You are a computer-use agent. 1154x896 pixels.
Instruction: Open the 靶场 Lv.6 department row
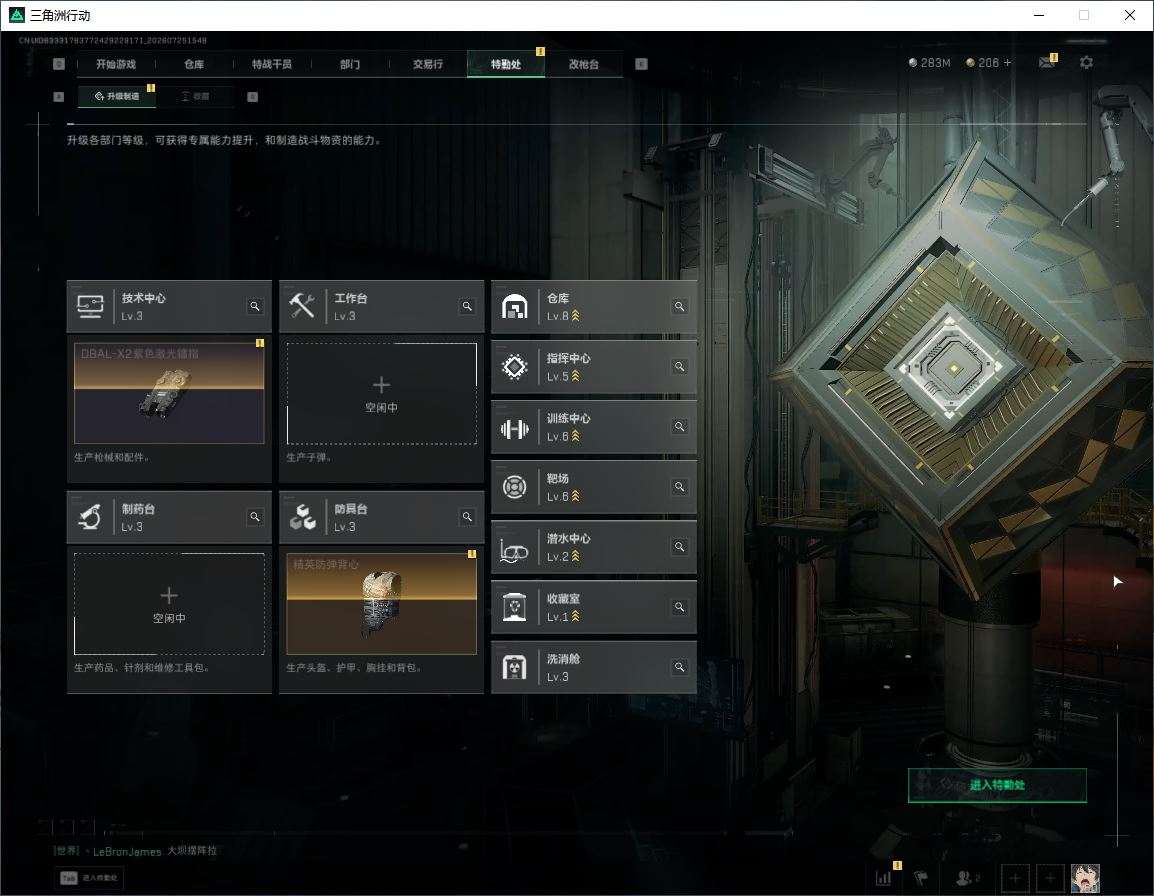pos(594,487)
